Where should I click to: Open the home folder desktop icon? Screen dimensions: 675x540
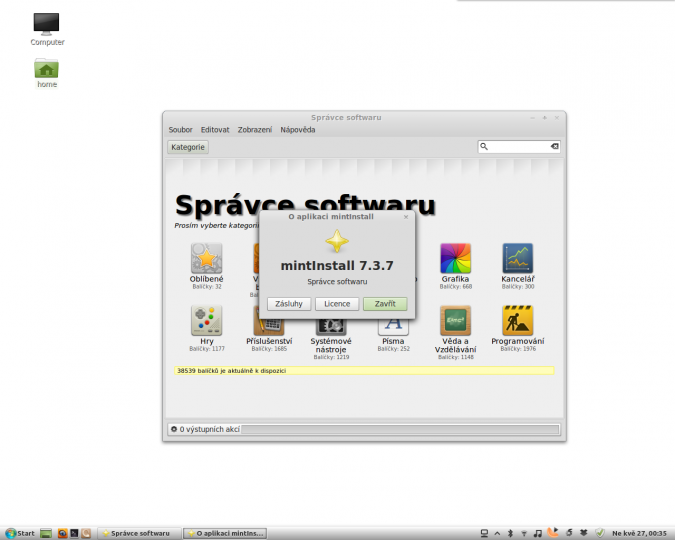[46, 68]
